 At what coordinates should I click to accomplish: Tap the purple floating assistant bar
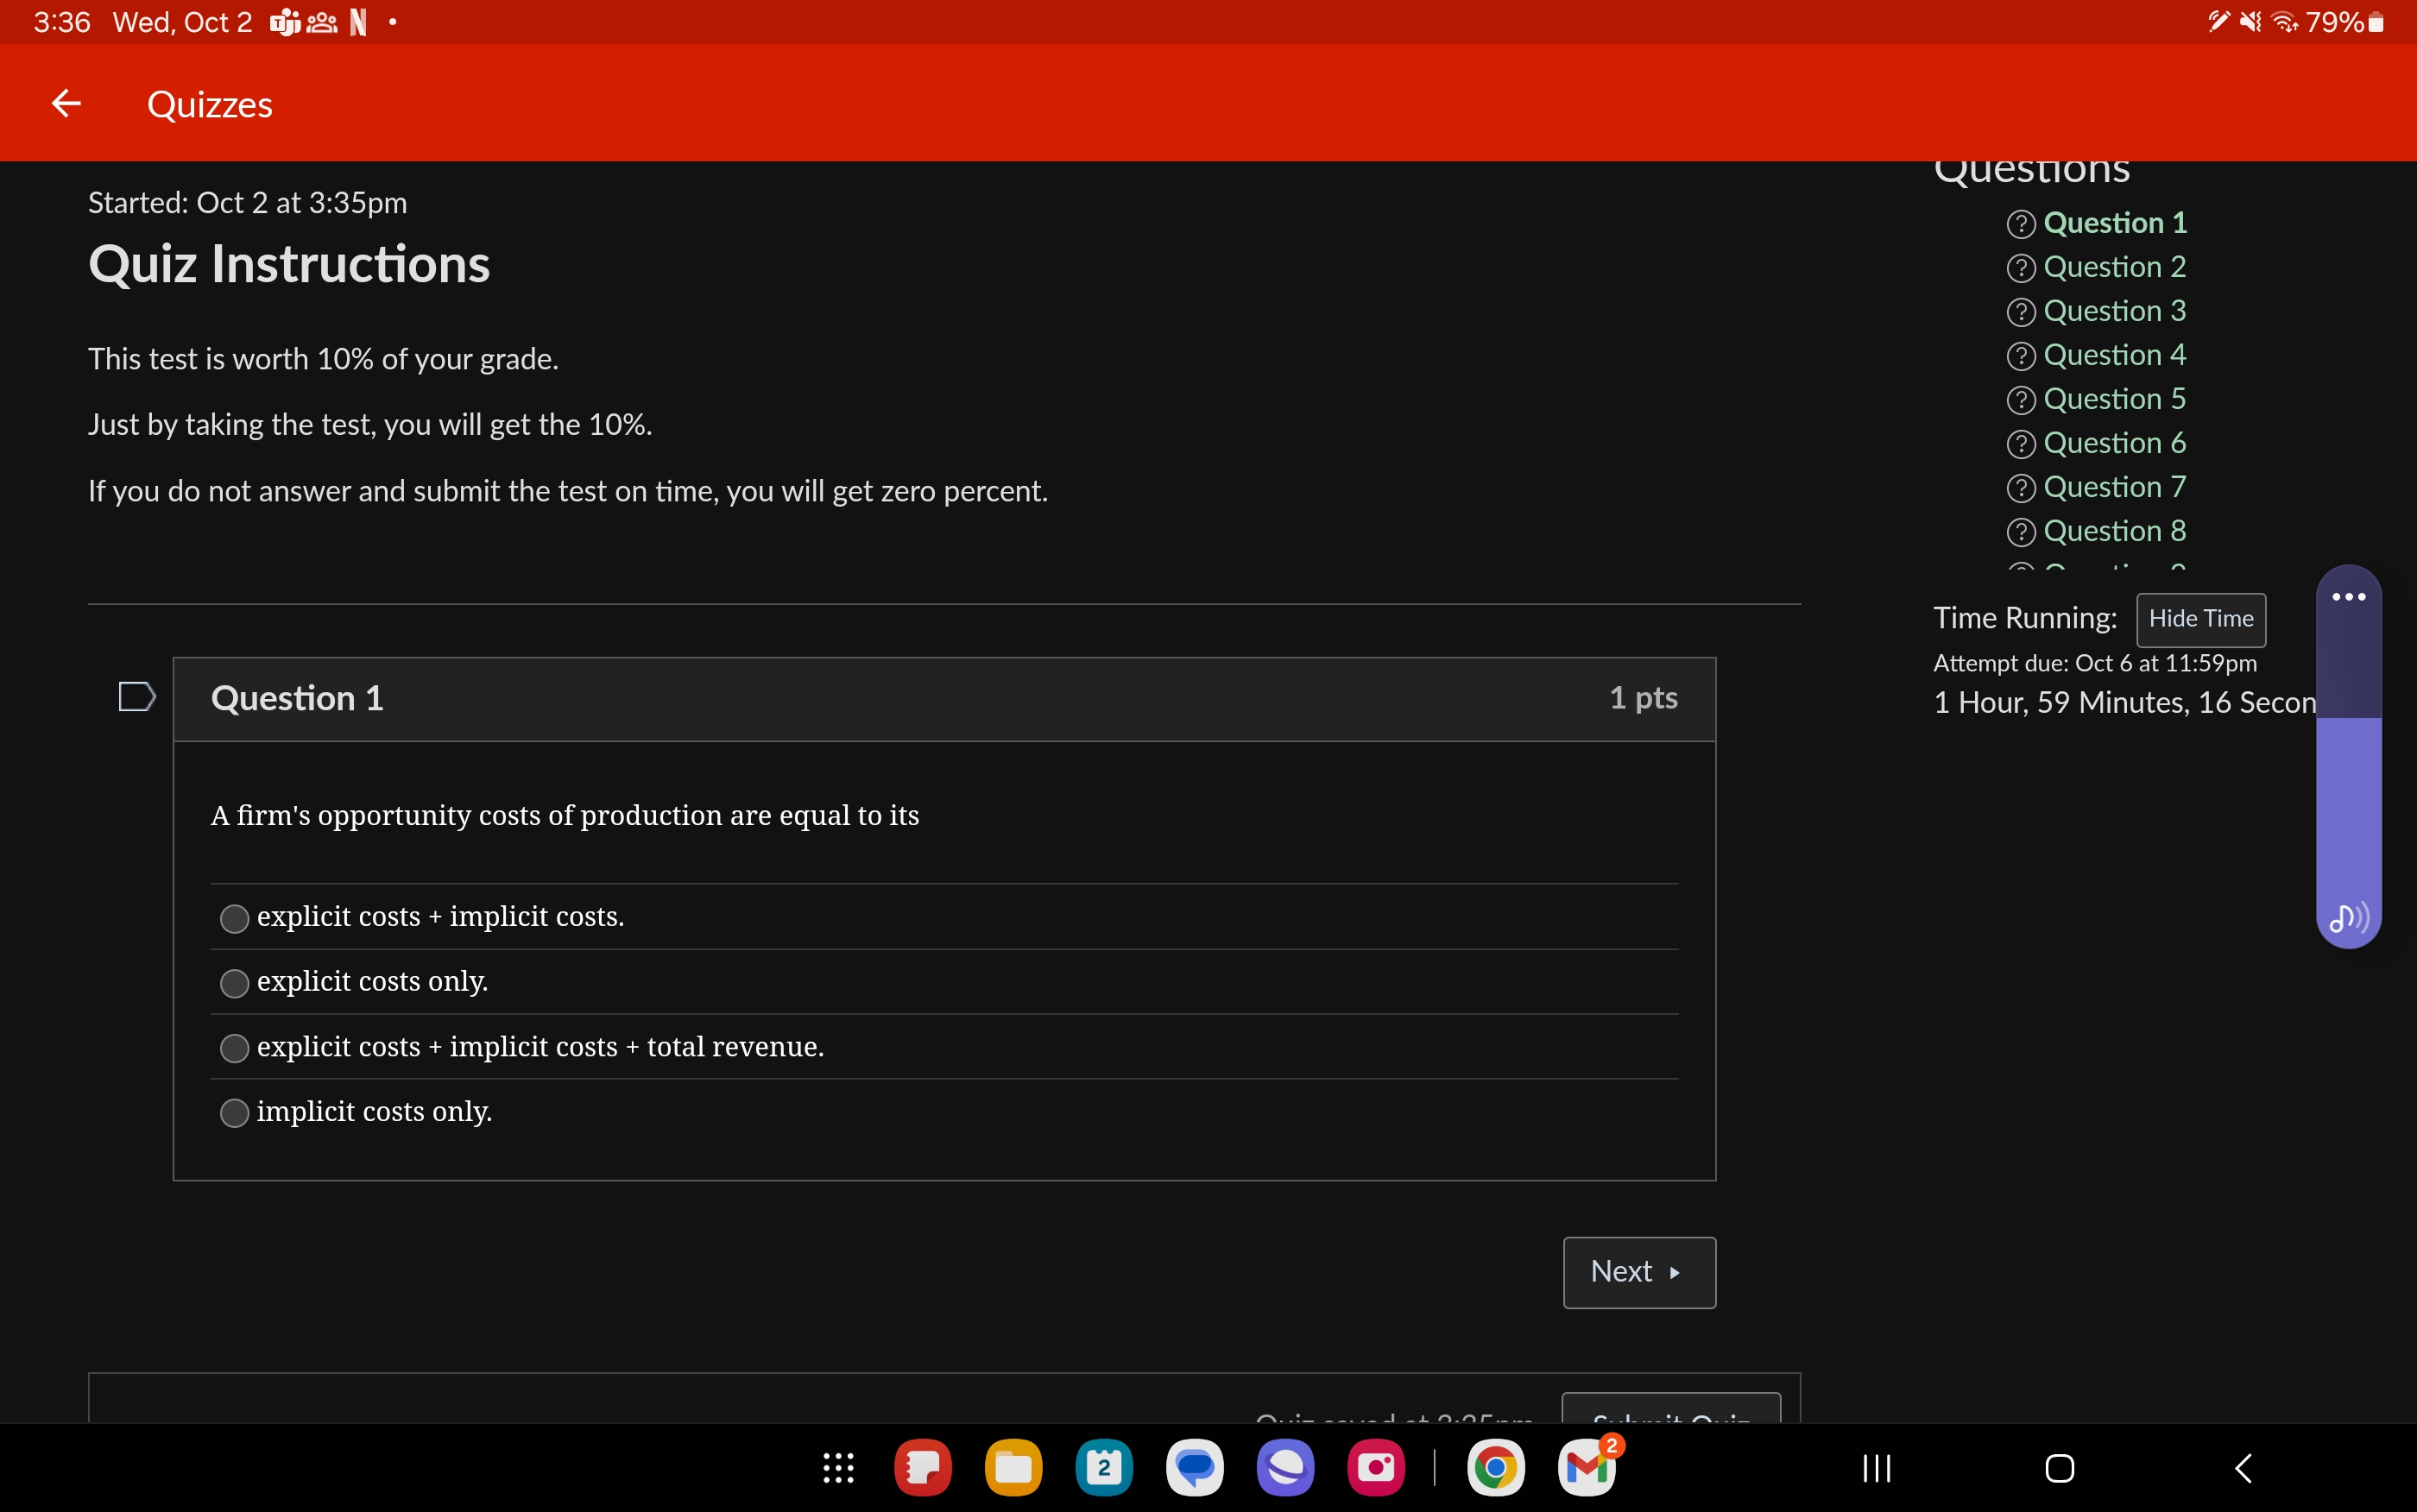click(x=2348, y=757)
